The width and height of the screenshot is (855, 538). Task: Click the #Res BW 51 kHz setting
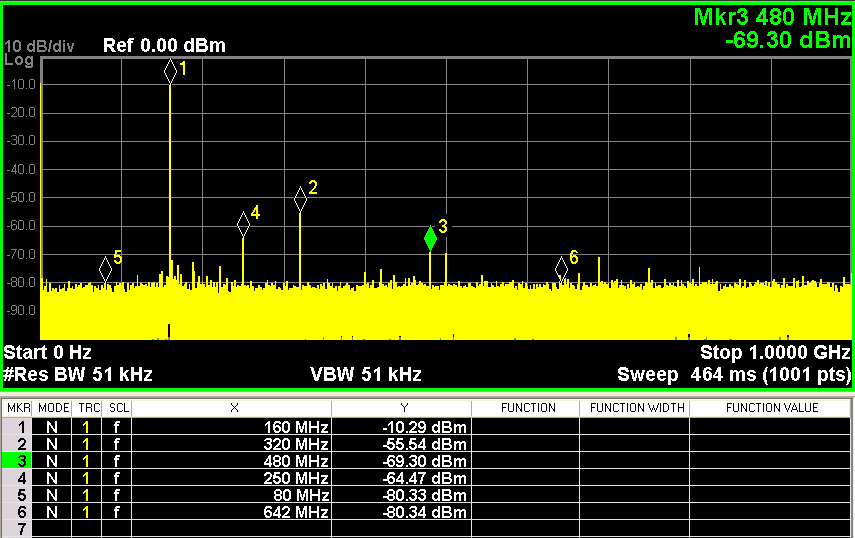pos(78,375)
